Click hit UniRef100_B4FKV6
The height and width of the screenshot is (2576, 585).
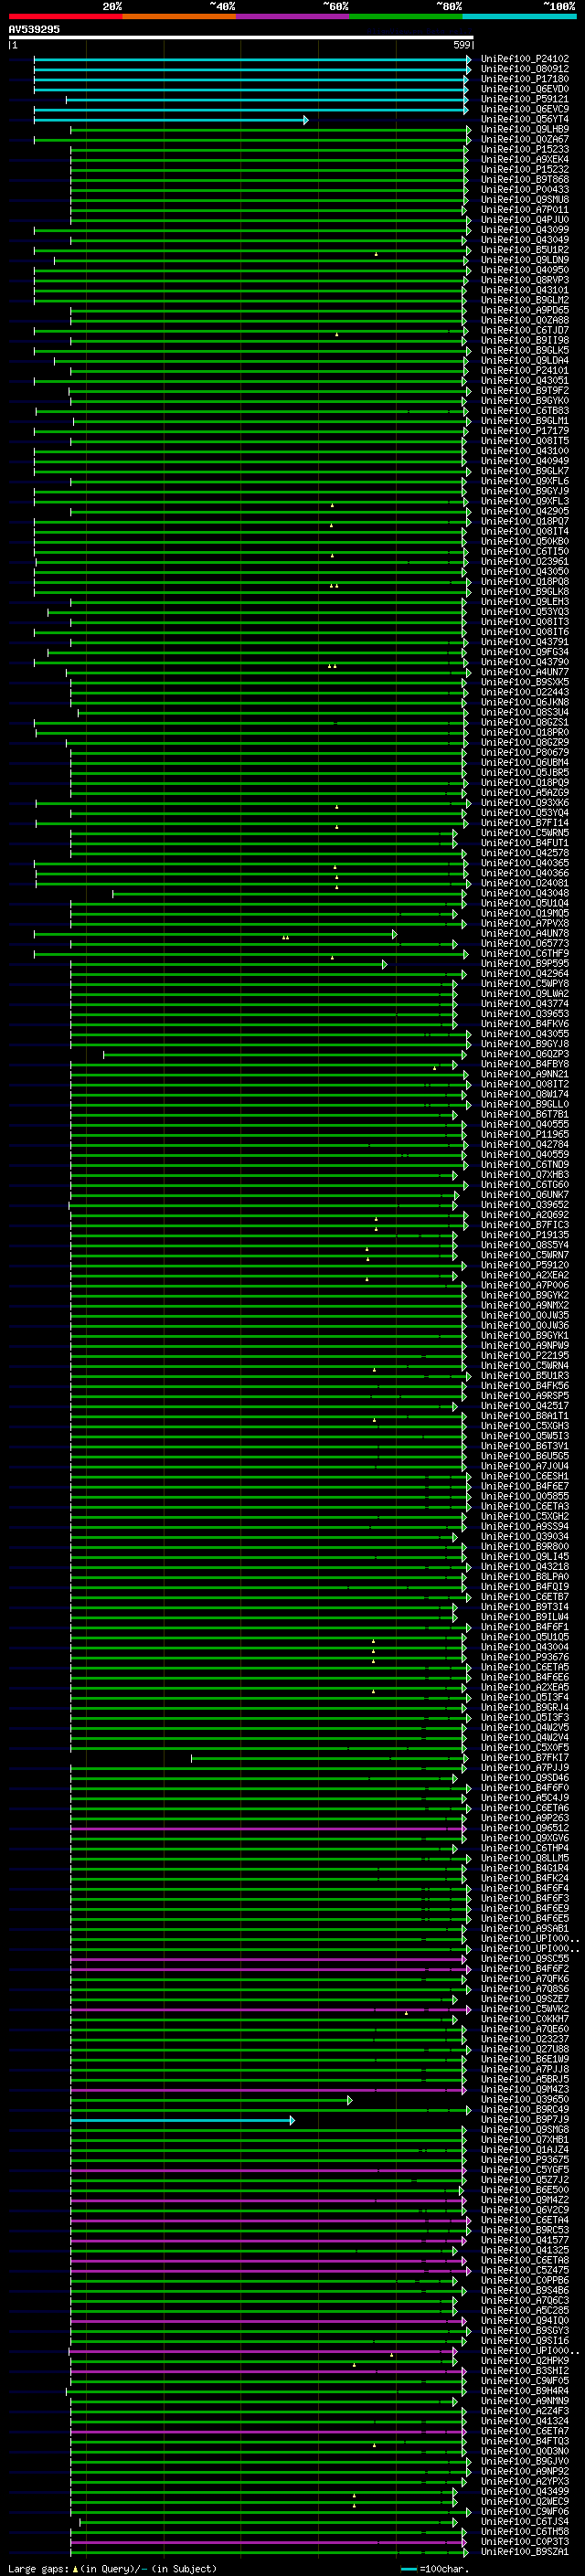coord(525,1024)
